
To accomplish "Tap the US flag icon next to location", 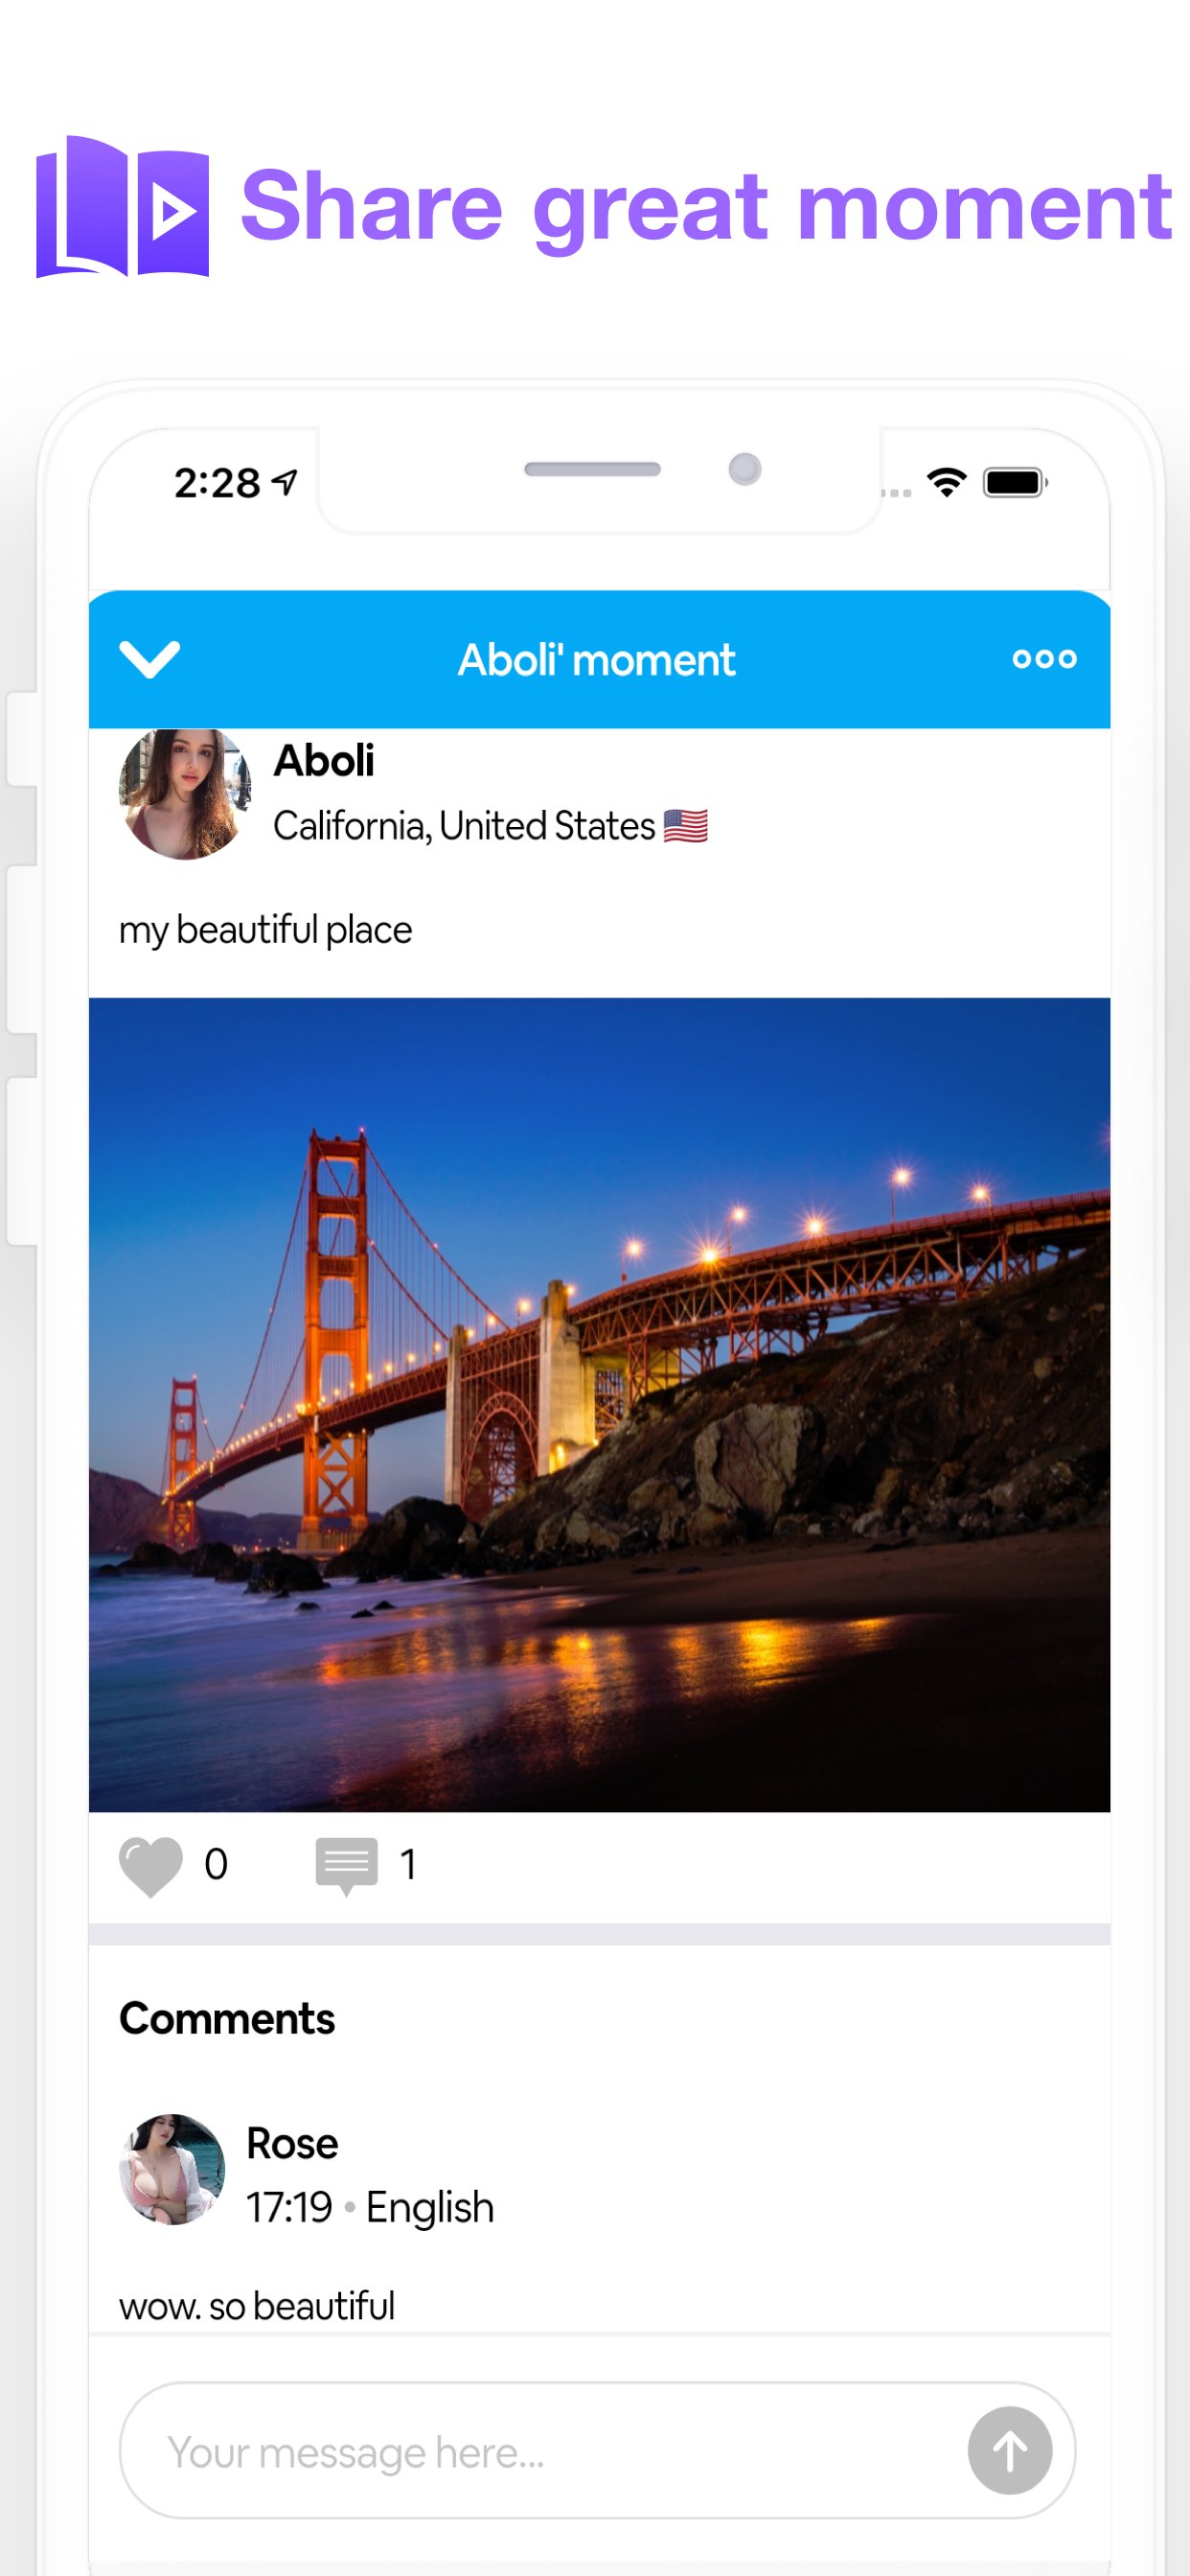I will coord(686,826).
